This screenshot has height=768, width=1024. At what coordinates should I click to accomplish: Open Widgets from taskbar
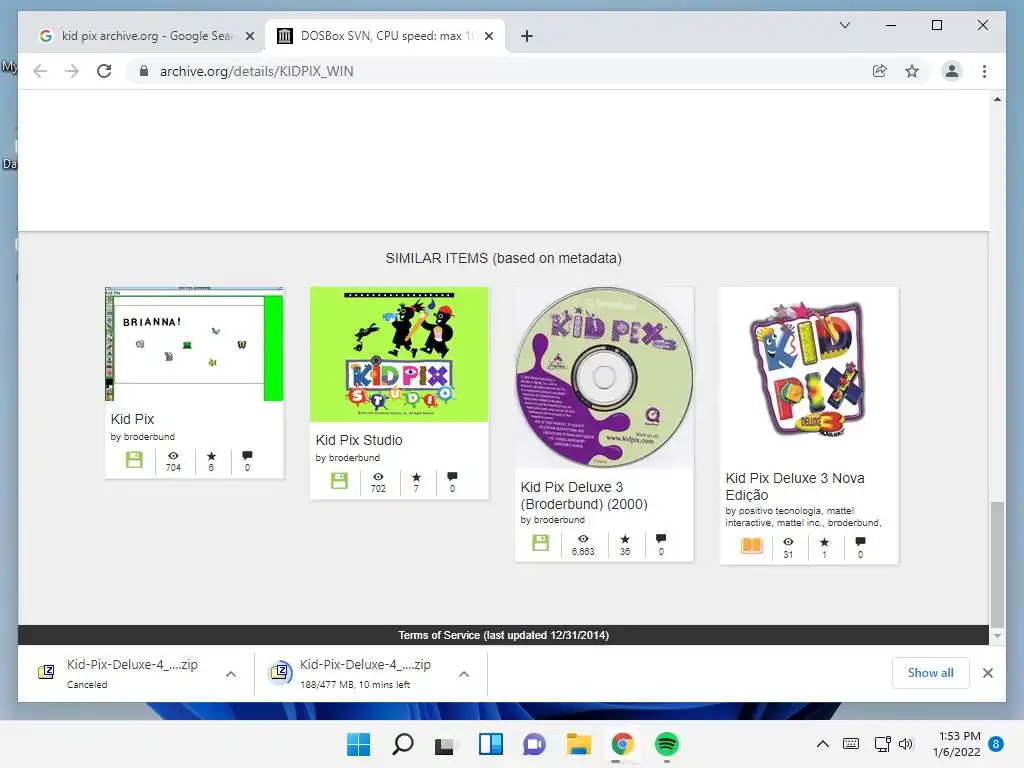[490, 744]
